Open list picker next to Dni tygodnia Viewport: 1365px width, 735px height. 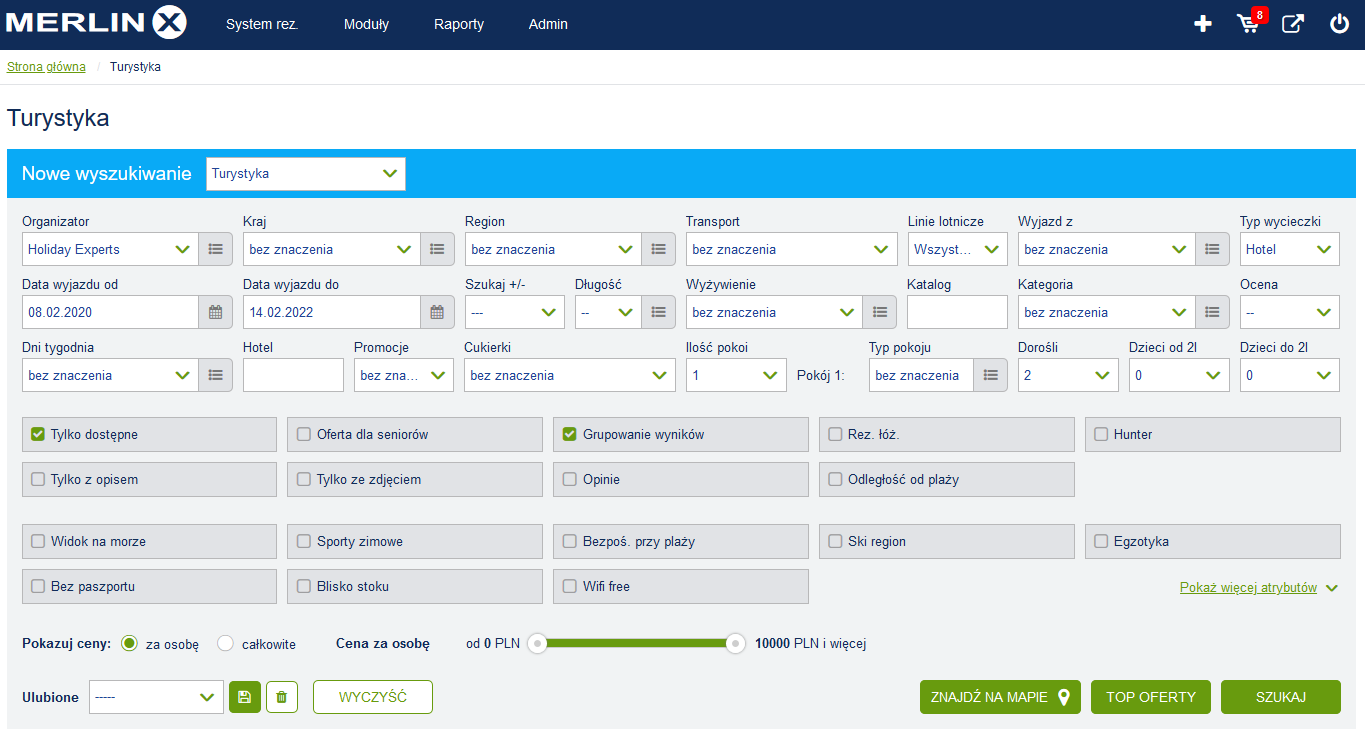215,375
